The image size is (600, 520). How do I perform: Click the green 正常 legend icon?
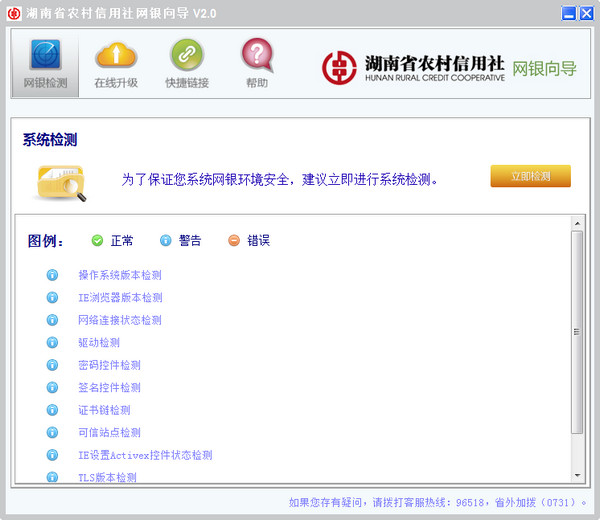97,240
